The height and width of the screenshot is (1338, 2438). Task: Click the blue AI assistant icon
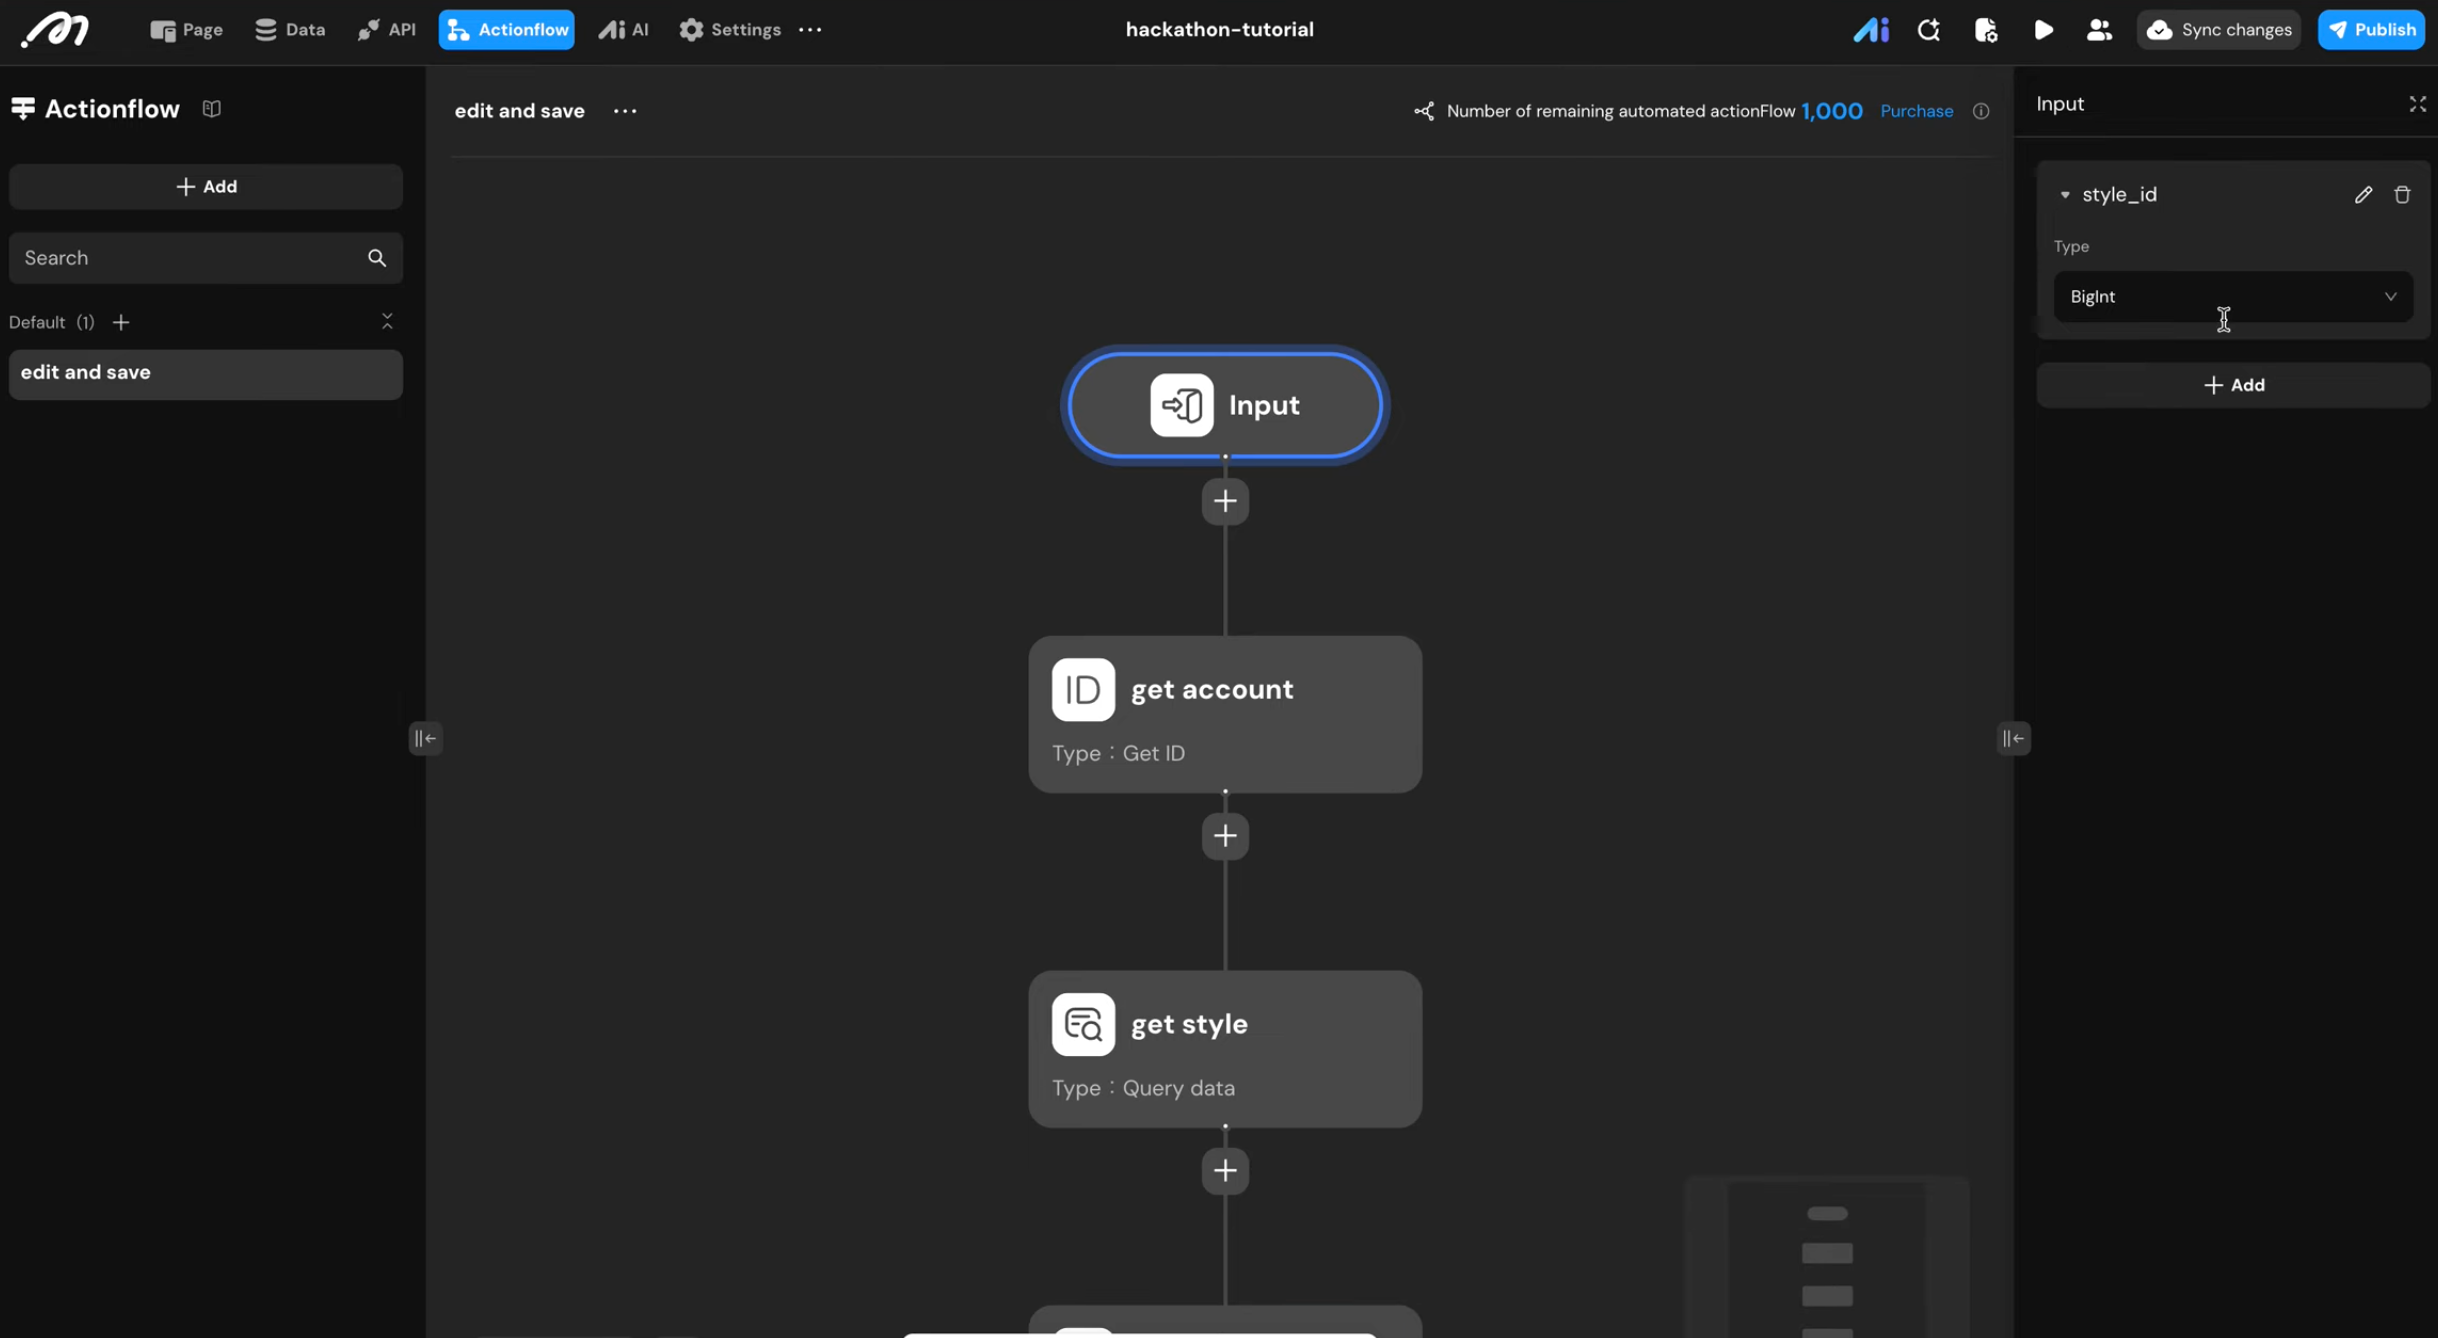(1870, 30)
